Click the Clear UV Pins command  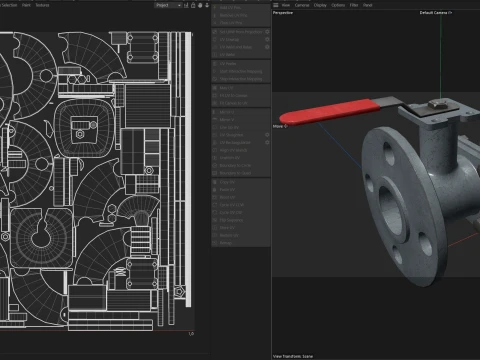(x=241, y=23)
